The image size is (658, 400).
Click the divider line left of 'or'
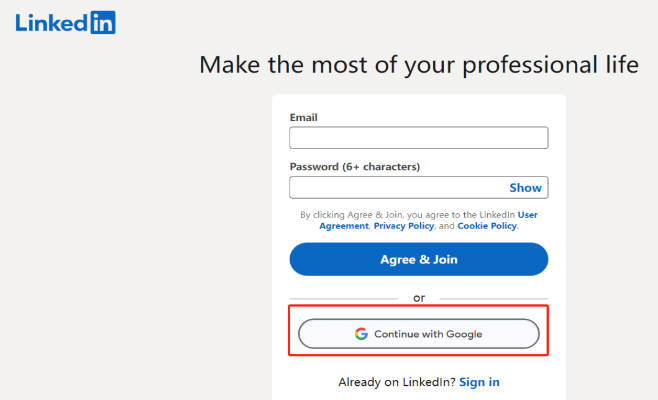344,299
